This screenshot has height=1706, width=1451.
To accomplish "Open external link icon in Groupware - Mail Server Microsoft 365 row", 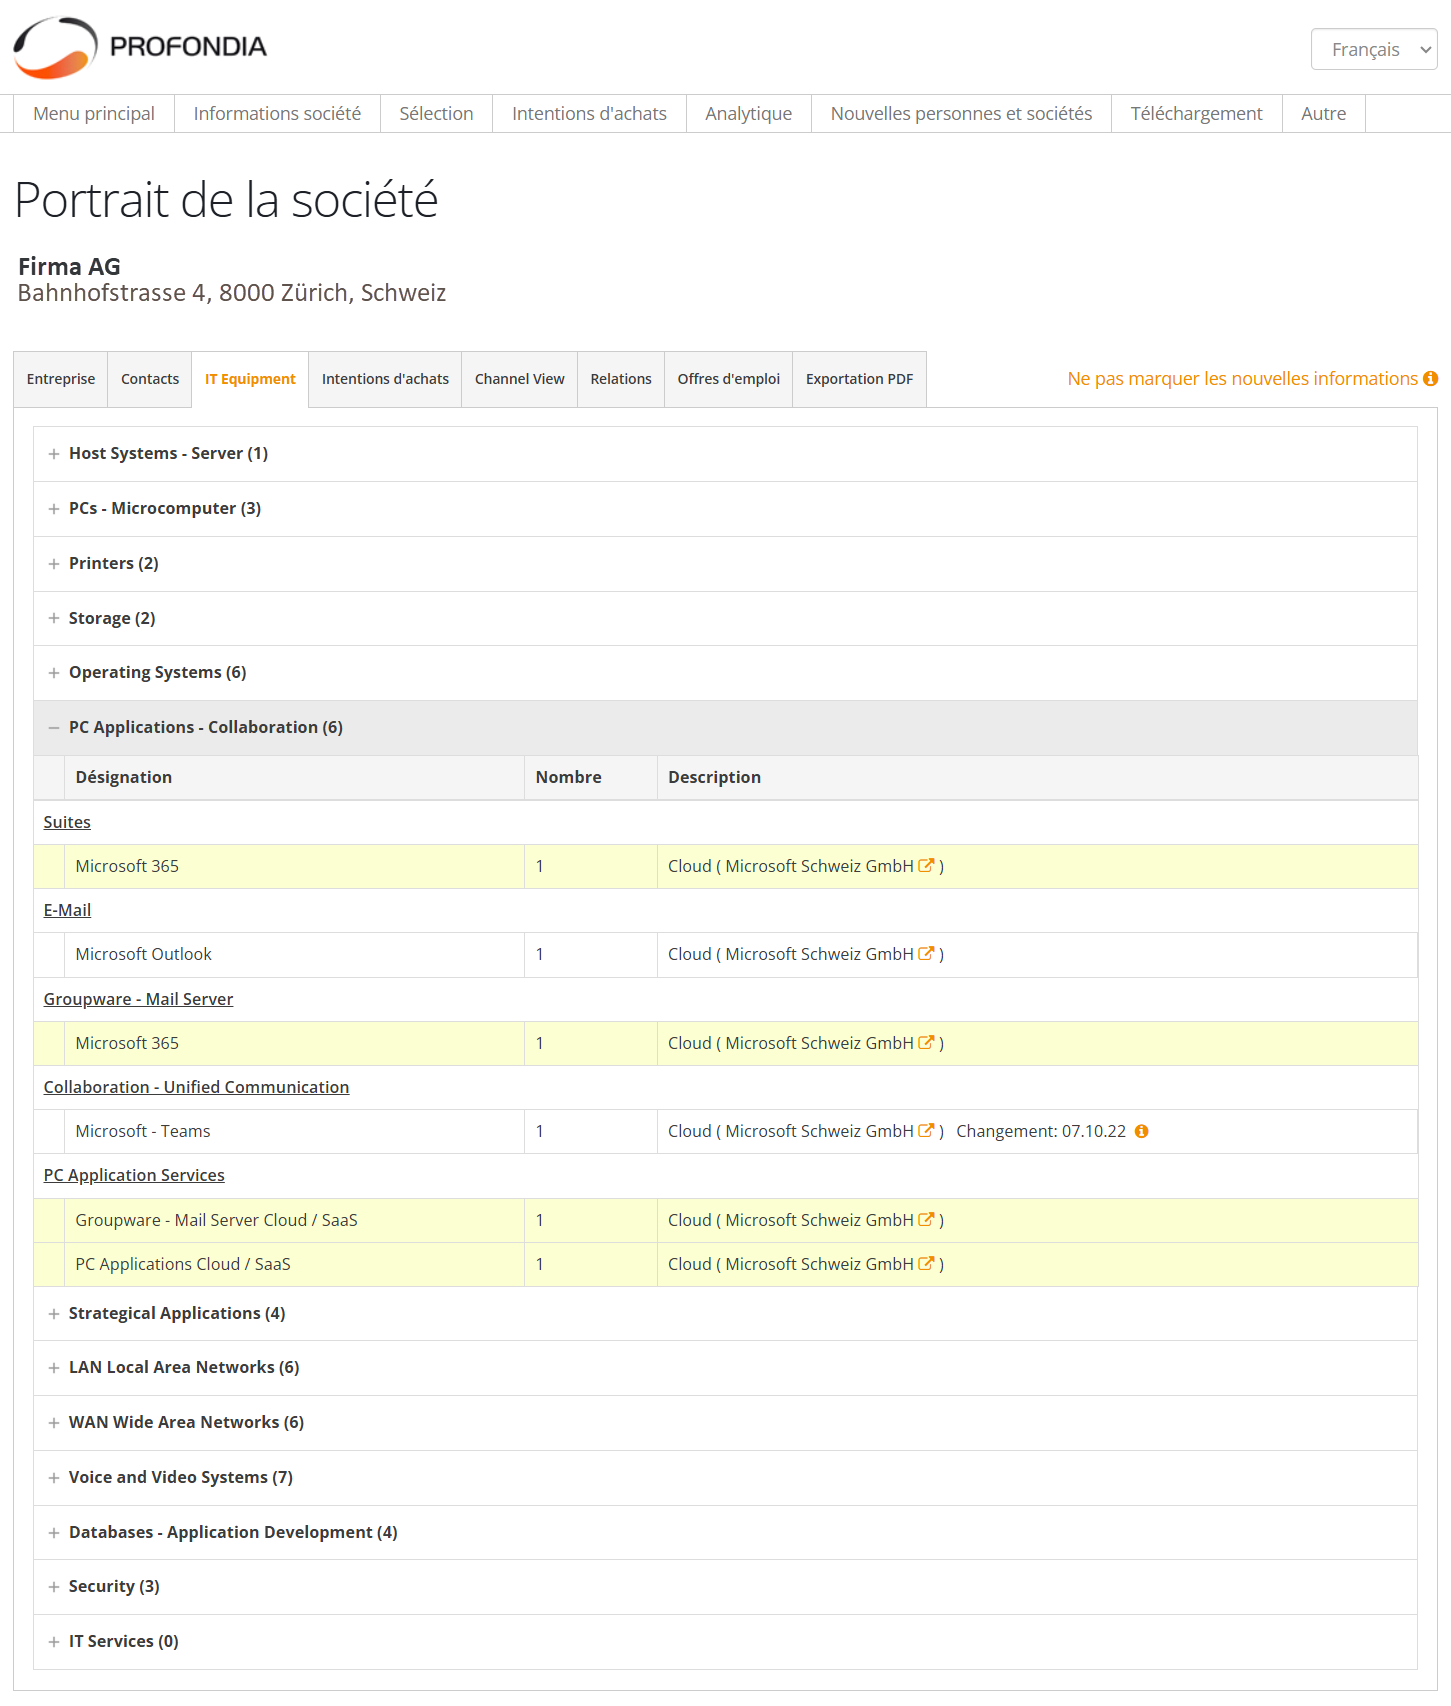I will point(926,1043).
